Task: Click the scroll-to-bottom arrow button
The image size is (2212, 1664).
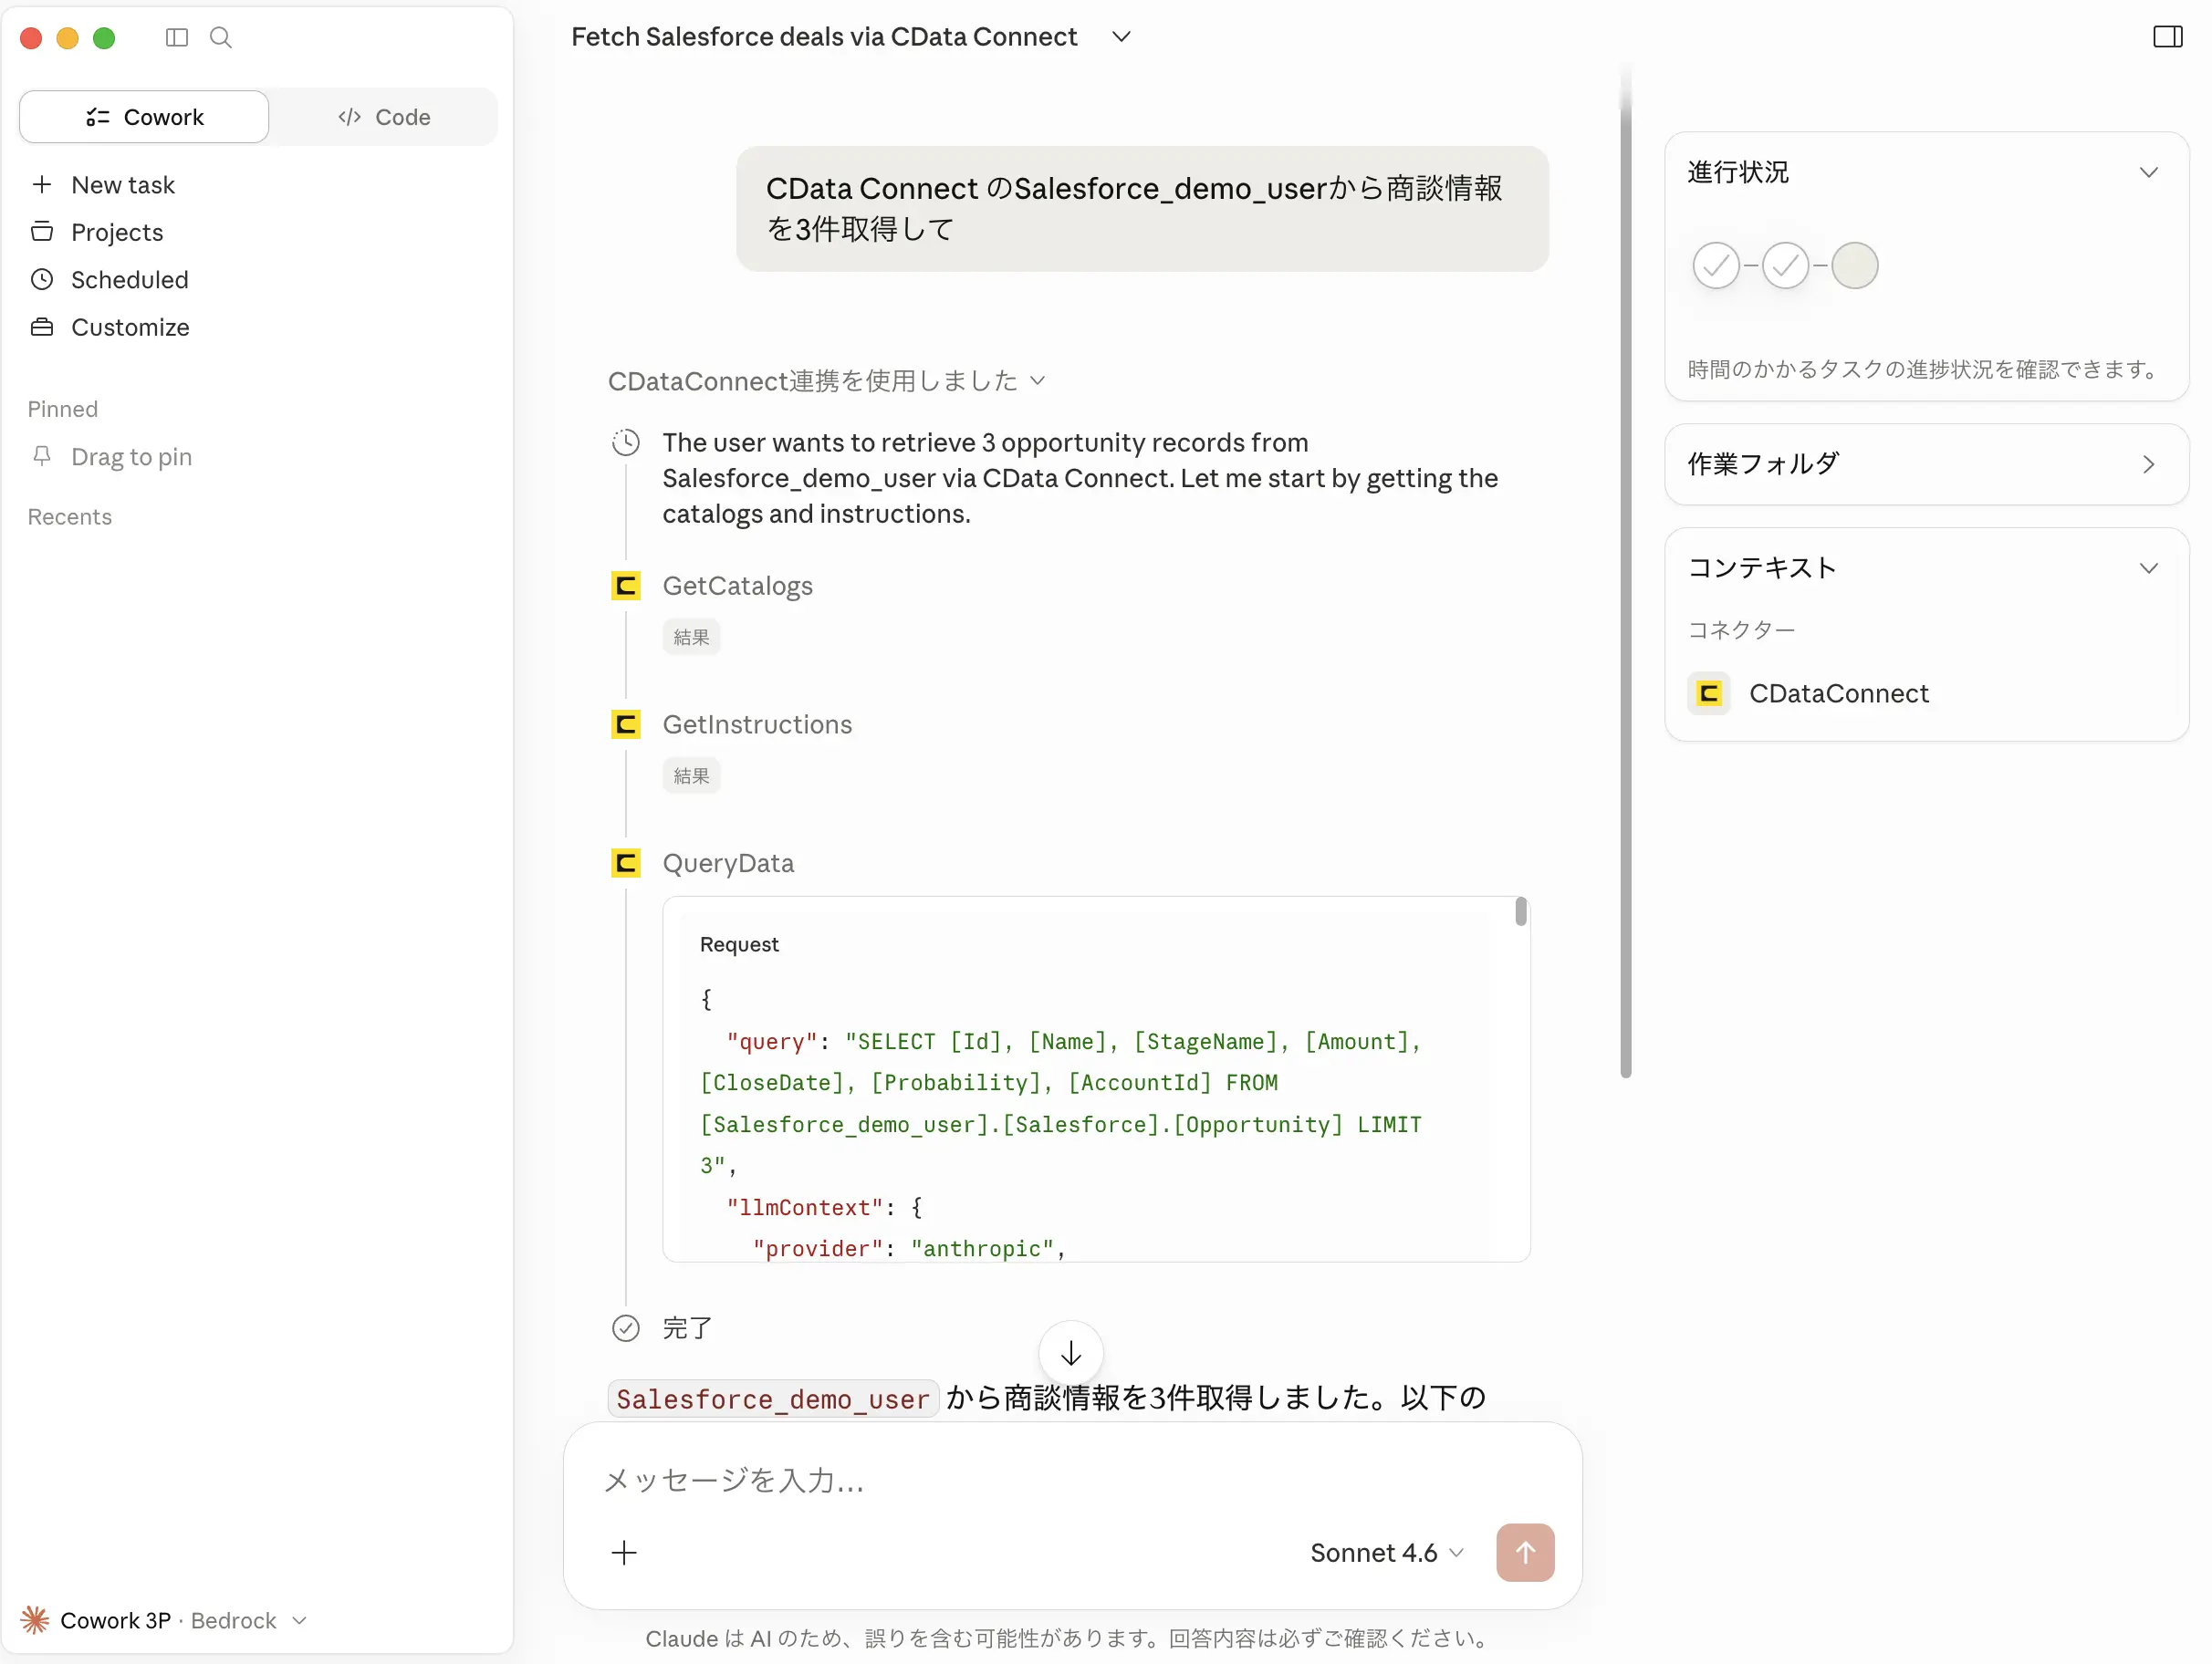Action: [1071, 1353]
